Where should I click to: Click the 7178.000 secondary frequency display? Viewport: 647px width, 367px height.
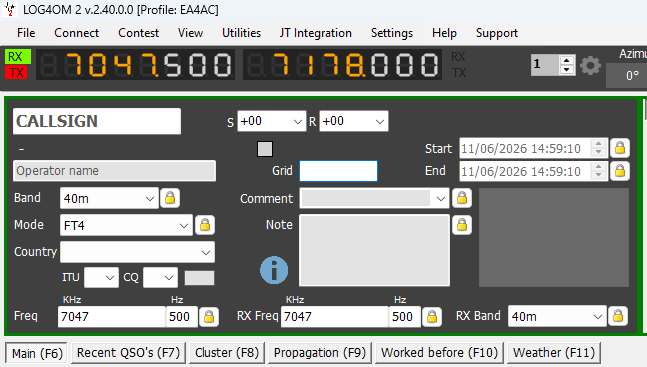[x=342, y=65]
